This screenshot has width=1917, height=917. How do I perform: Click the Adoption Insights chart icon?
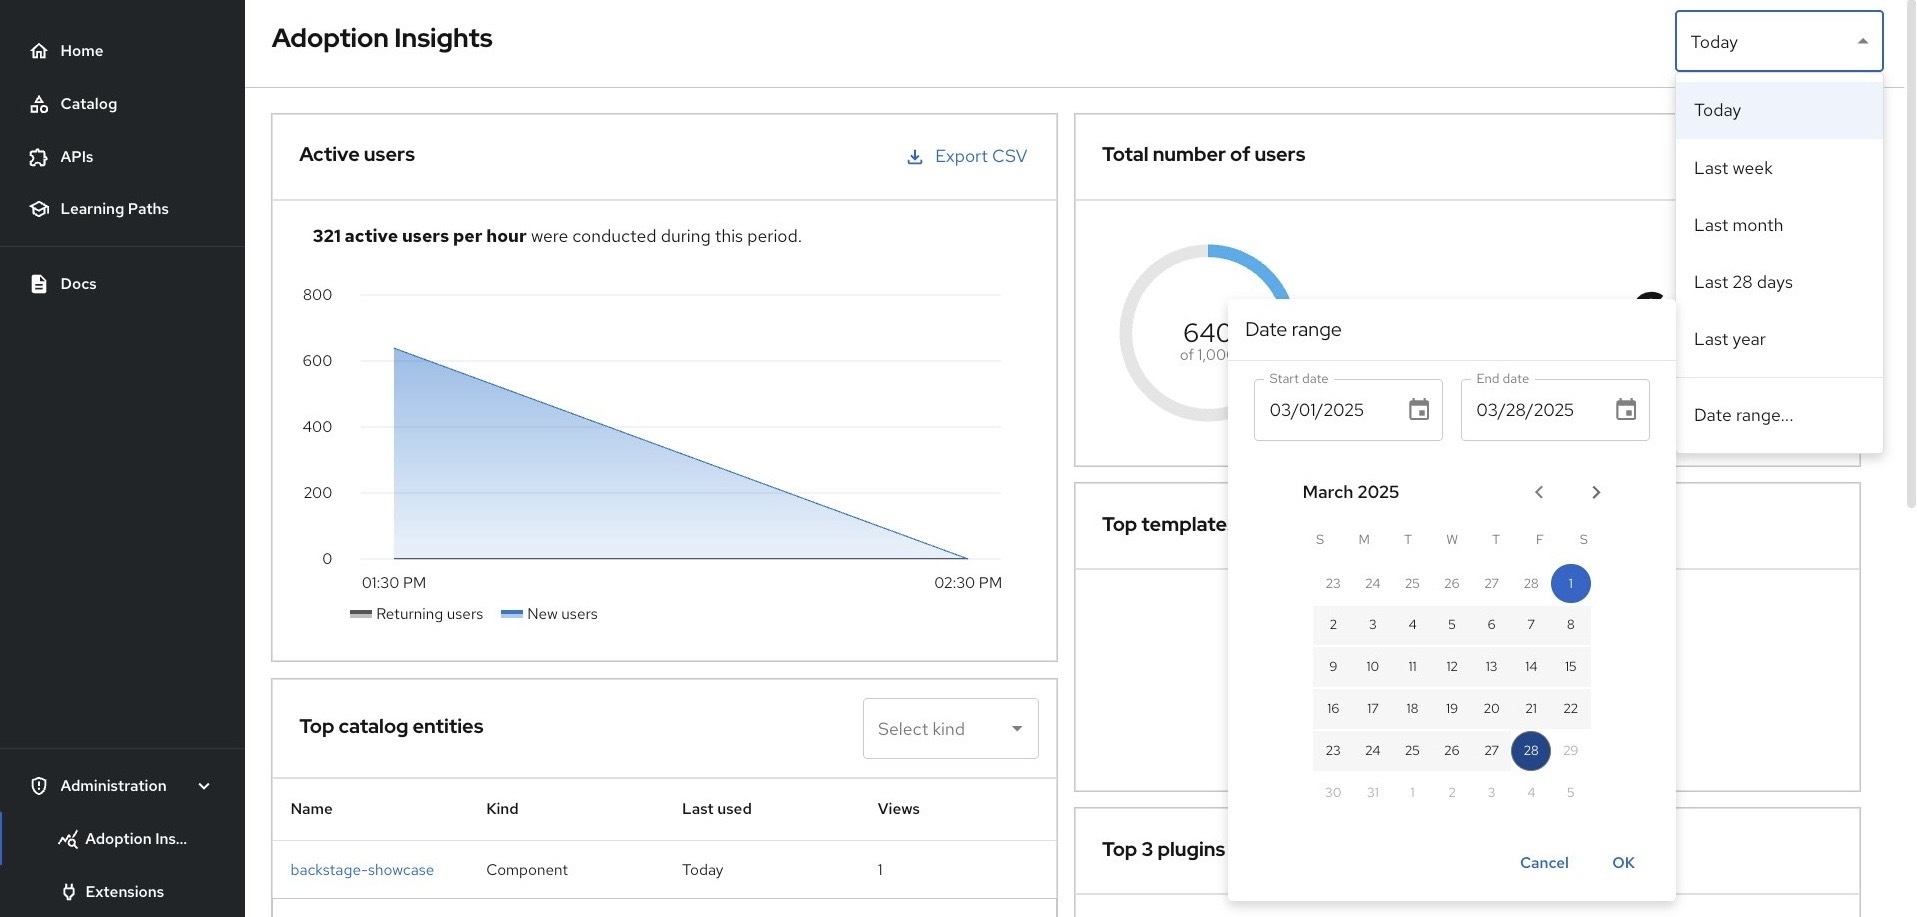point(66,839)
